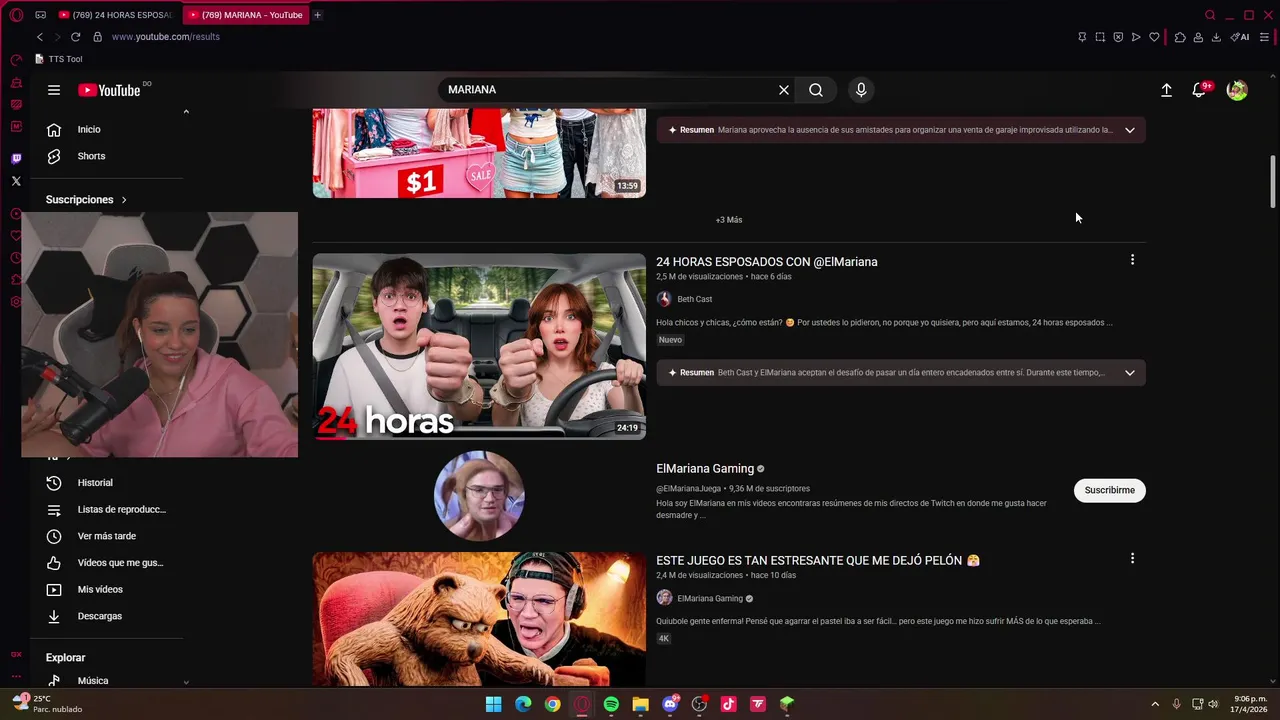Click the magnifier search button
1280x720 pixels.
(816, 90)
